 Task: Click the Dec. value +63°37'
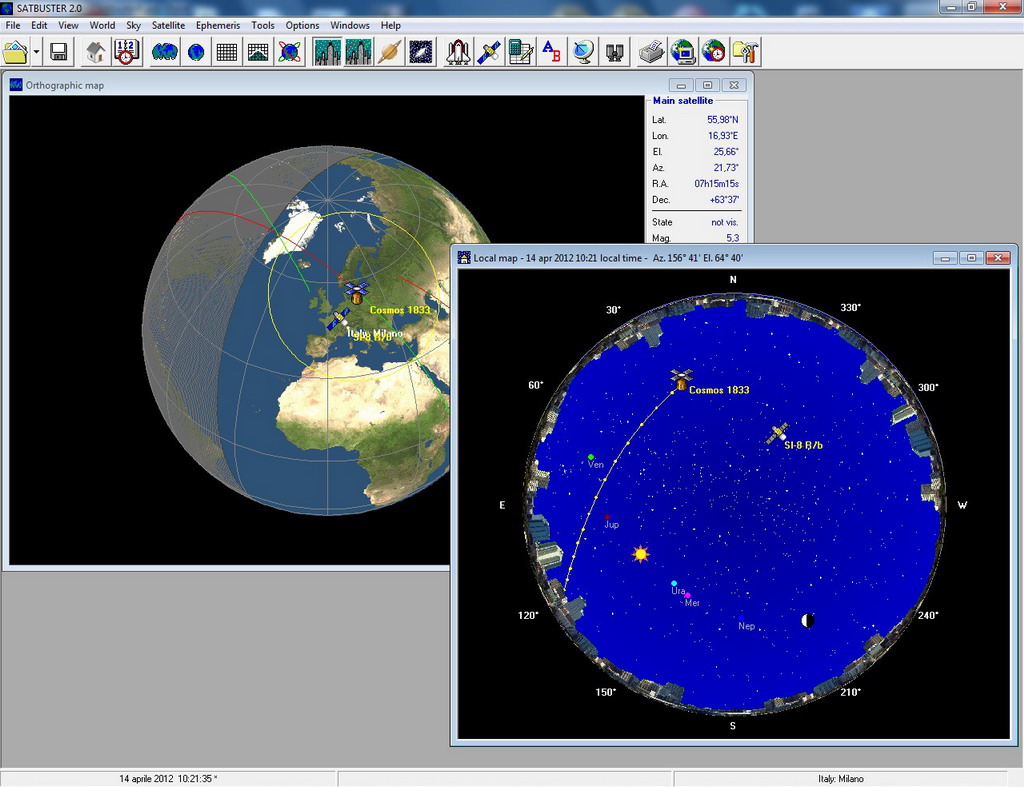pyautogui.click(x=724, y=200)
